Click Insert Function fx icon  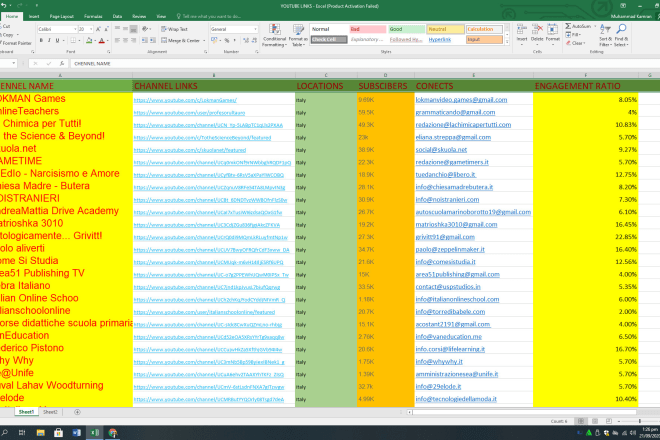coord(61,64)
